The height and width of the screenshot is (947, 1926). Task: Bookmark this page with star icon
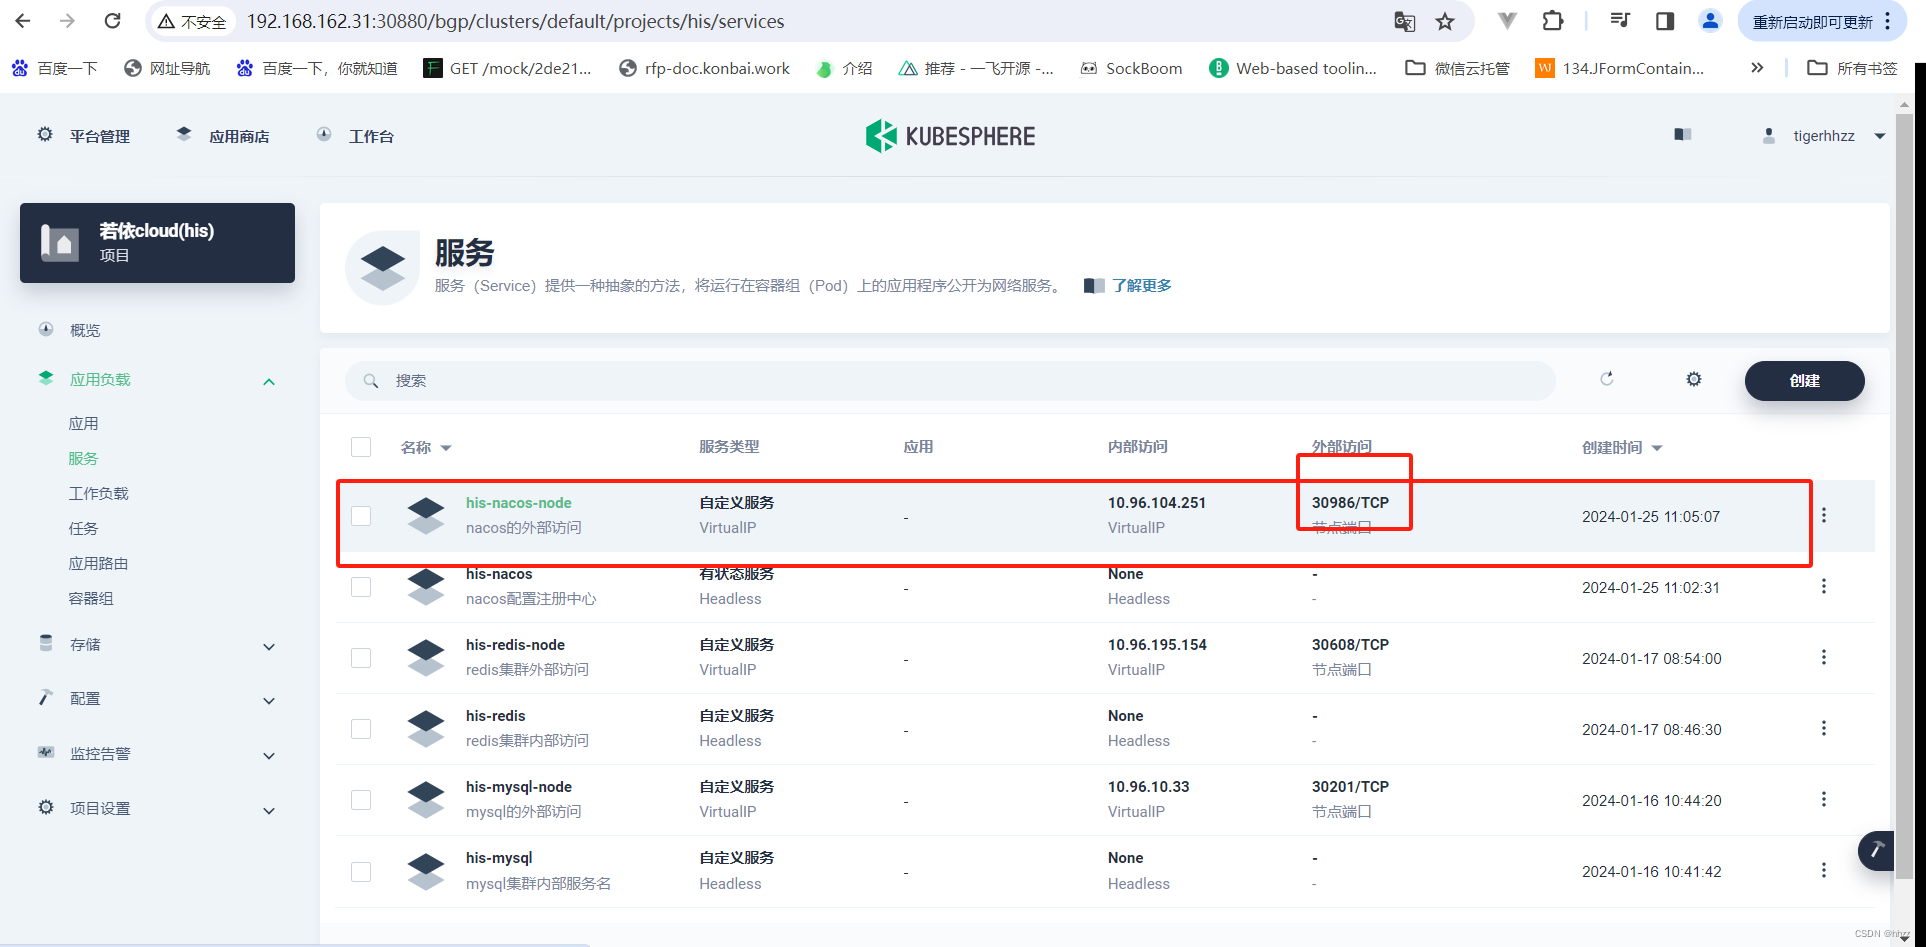click(1445, 21)
